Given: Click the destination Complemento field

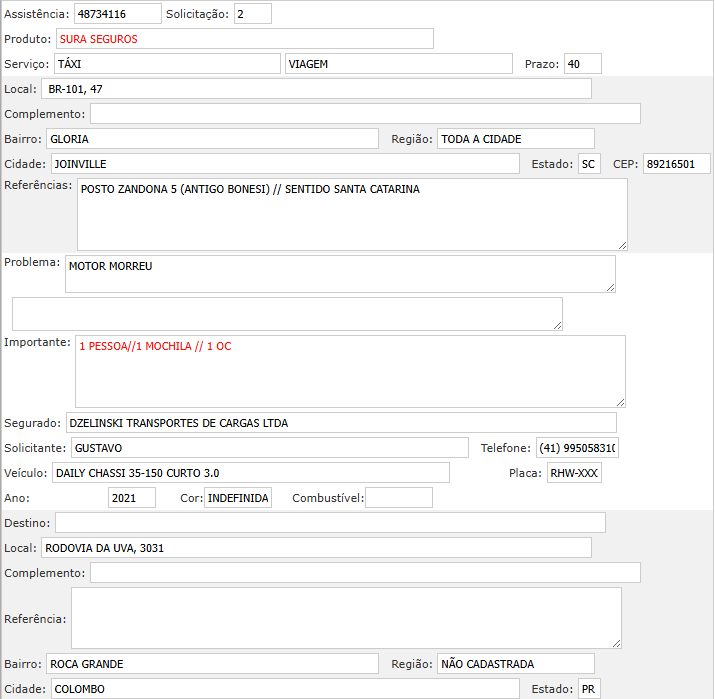Looking at the screenshot, I should (x=365, y=573).
